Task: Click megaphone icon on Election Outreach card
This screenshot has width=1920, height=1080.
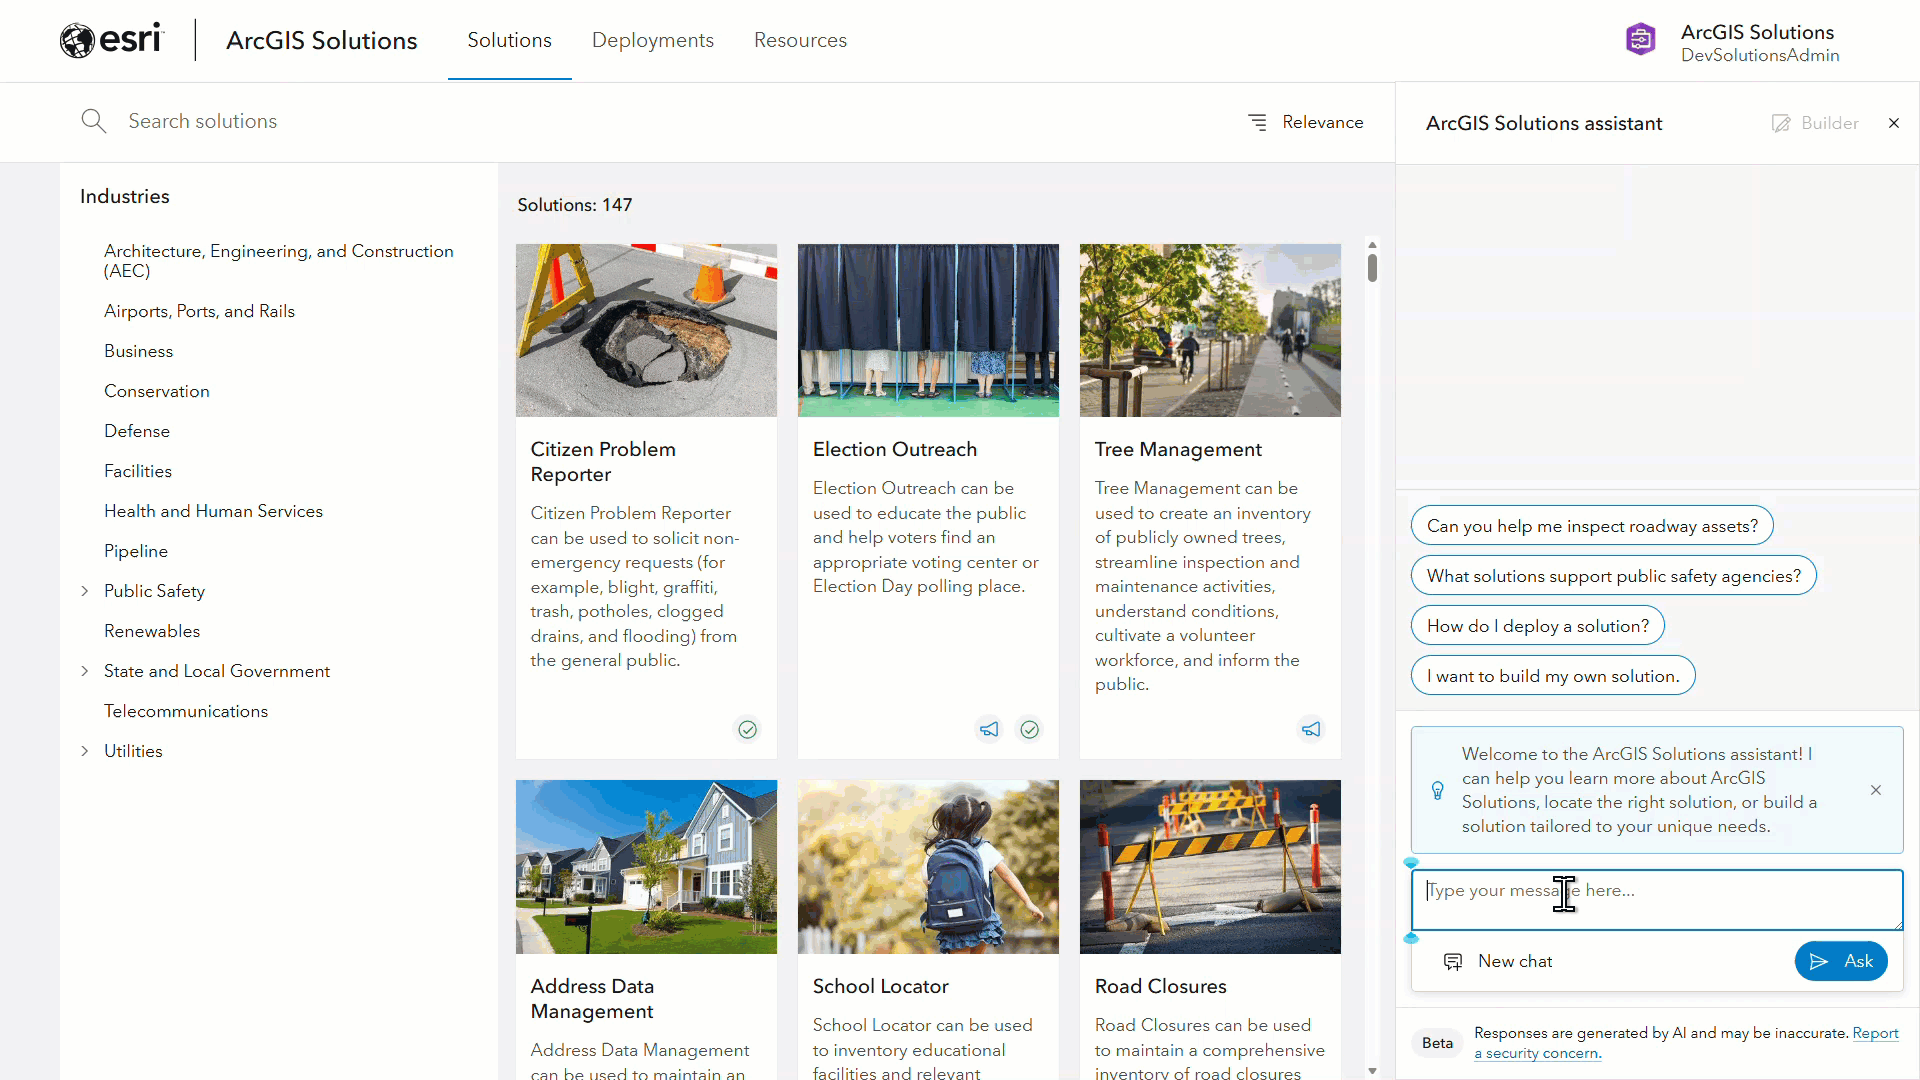Action: [989, 729]
